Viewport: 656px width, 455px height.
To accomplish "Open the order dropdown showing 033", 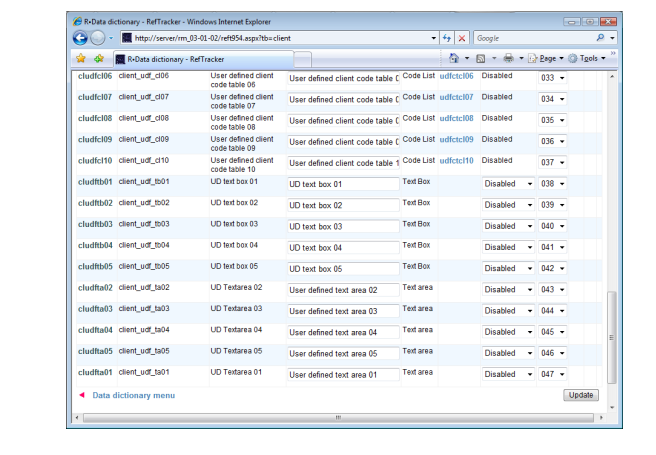I will pyautogui.click(x=552, y=78).
